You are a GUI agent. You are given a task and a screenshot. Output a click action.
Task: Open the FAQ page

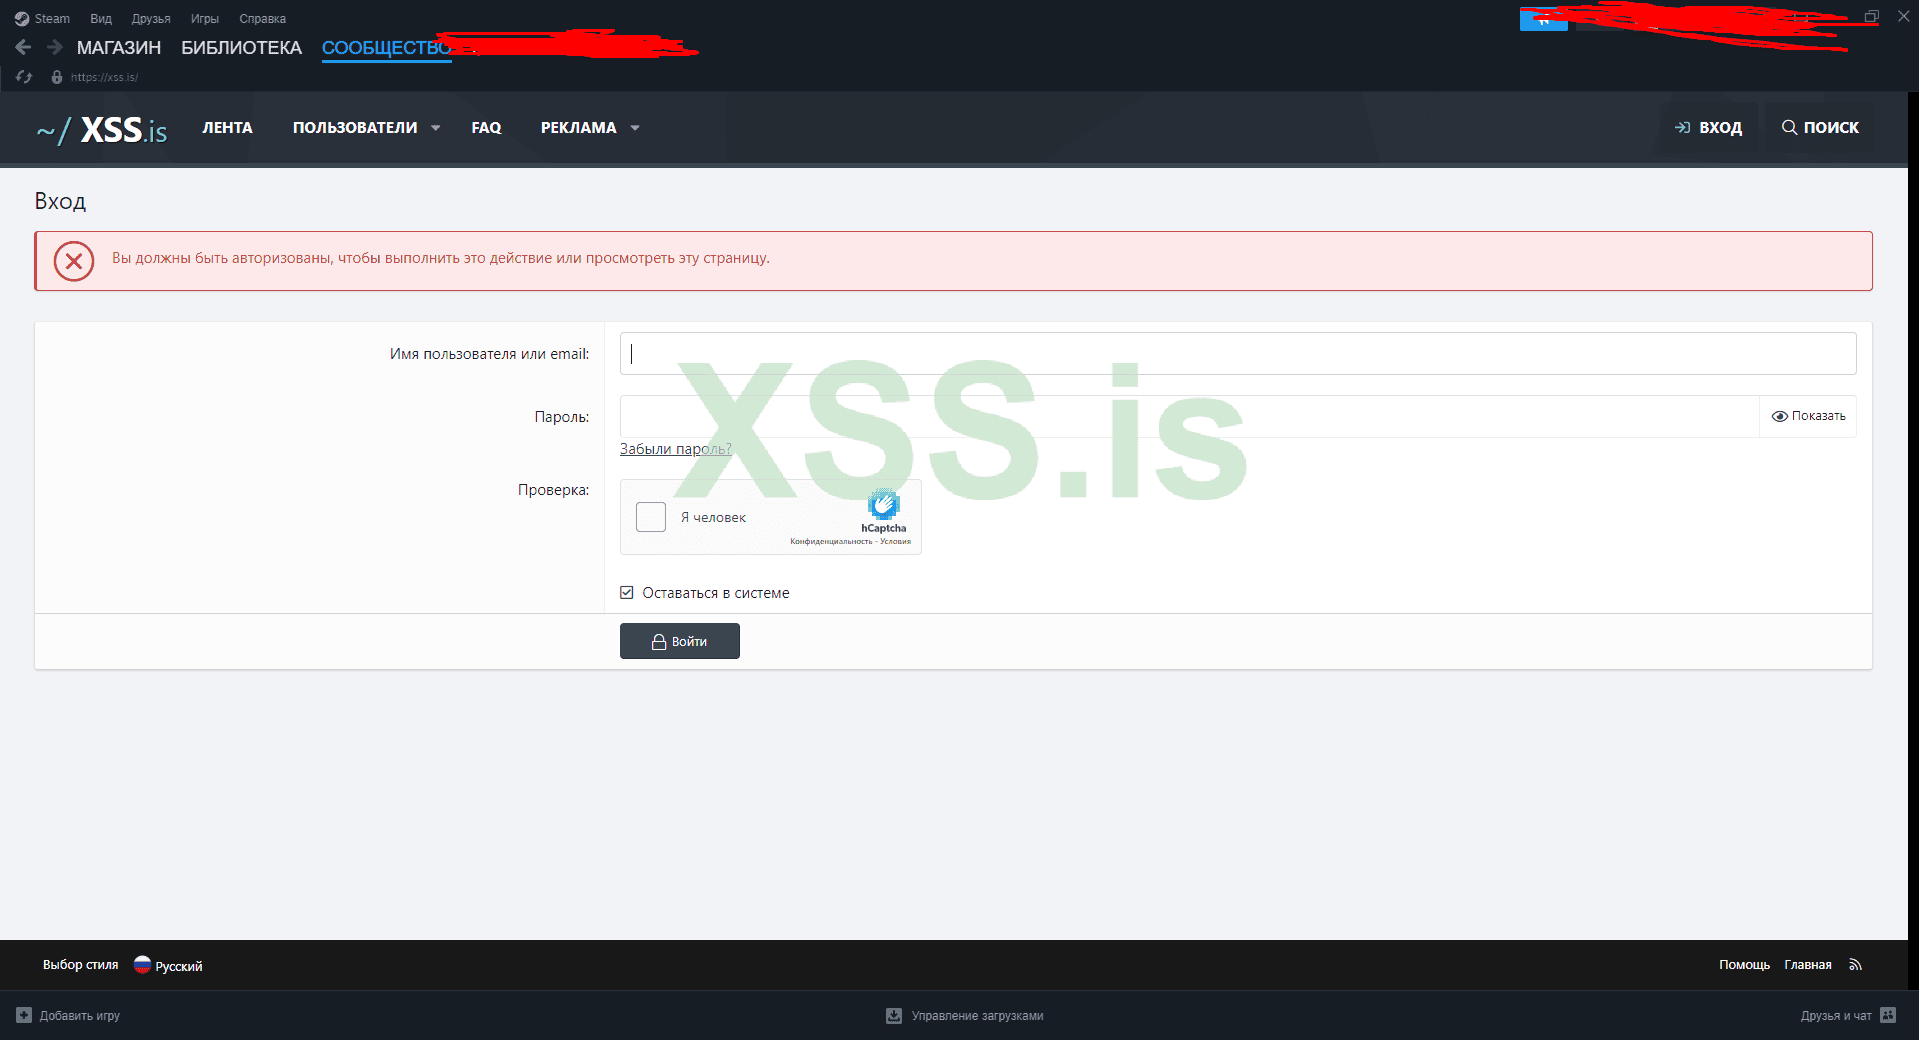pos(486,128)
